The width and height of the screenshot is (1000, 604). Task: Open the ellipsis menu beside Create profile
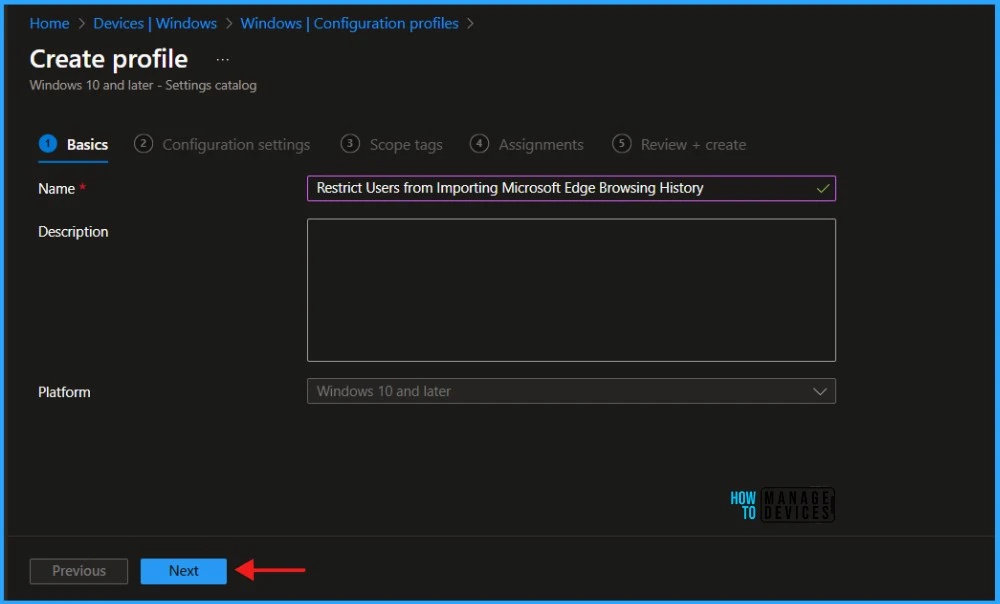pos(222,59)
